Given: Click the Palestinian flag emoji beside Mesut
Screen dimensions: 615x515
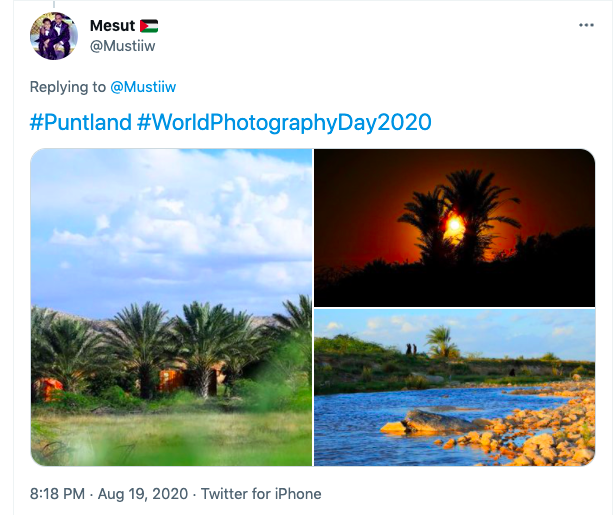Looking at the screenshot, I should pyautogui.click(x=149, y=26).
